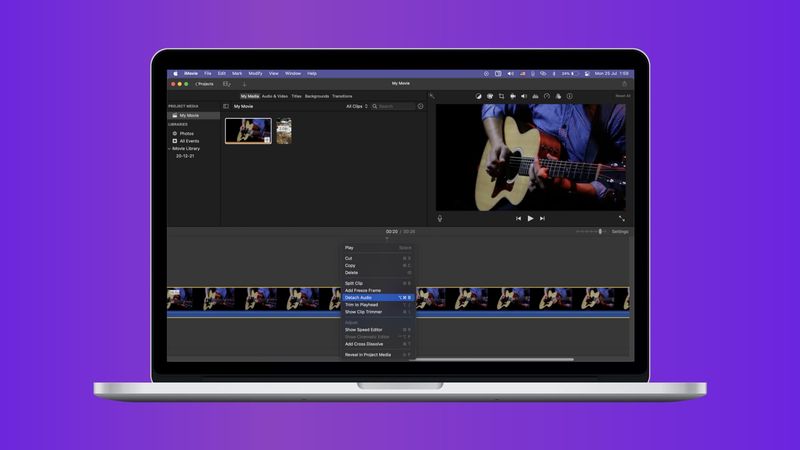
Task: Choose Add Cross Dissolve menu item
Action: click(x=378, y=344)
